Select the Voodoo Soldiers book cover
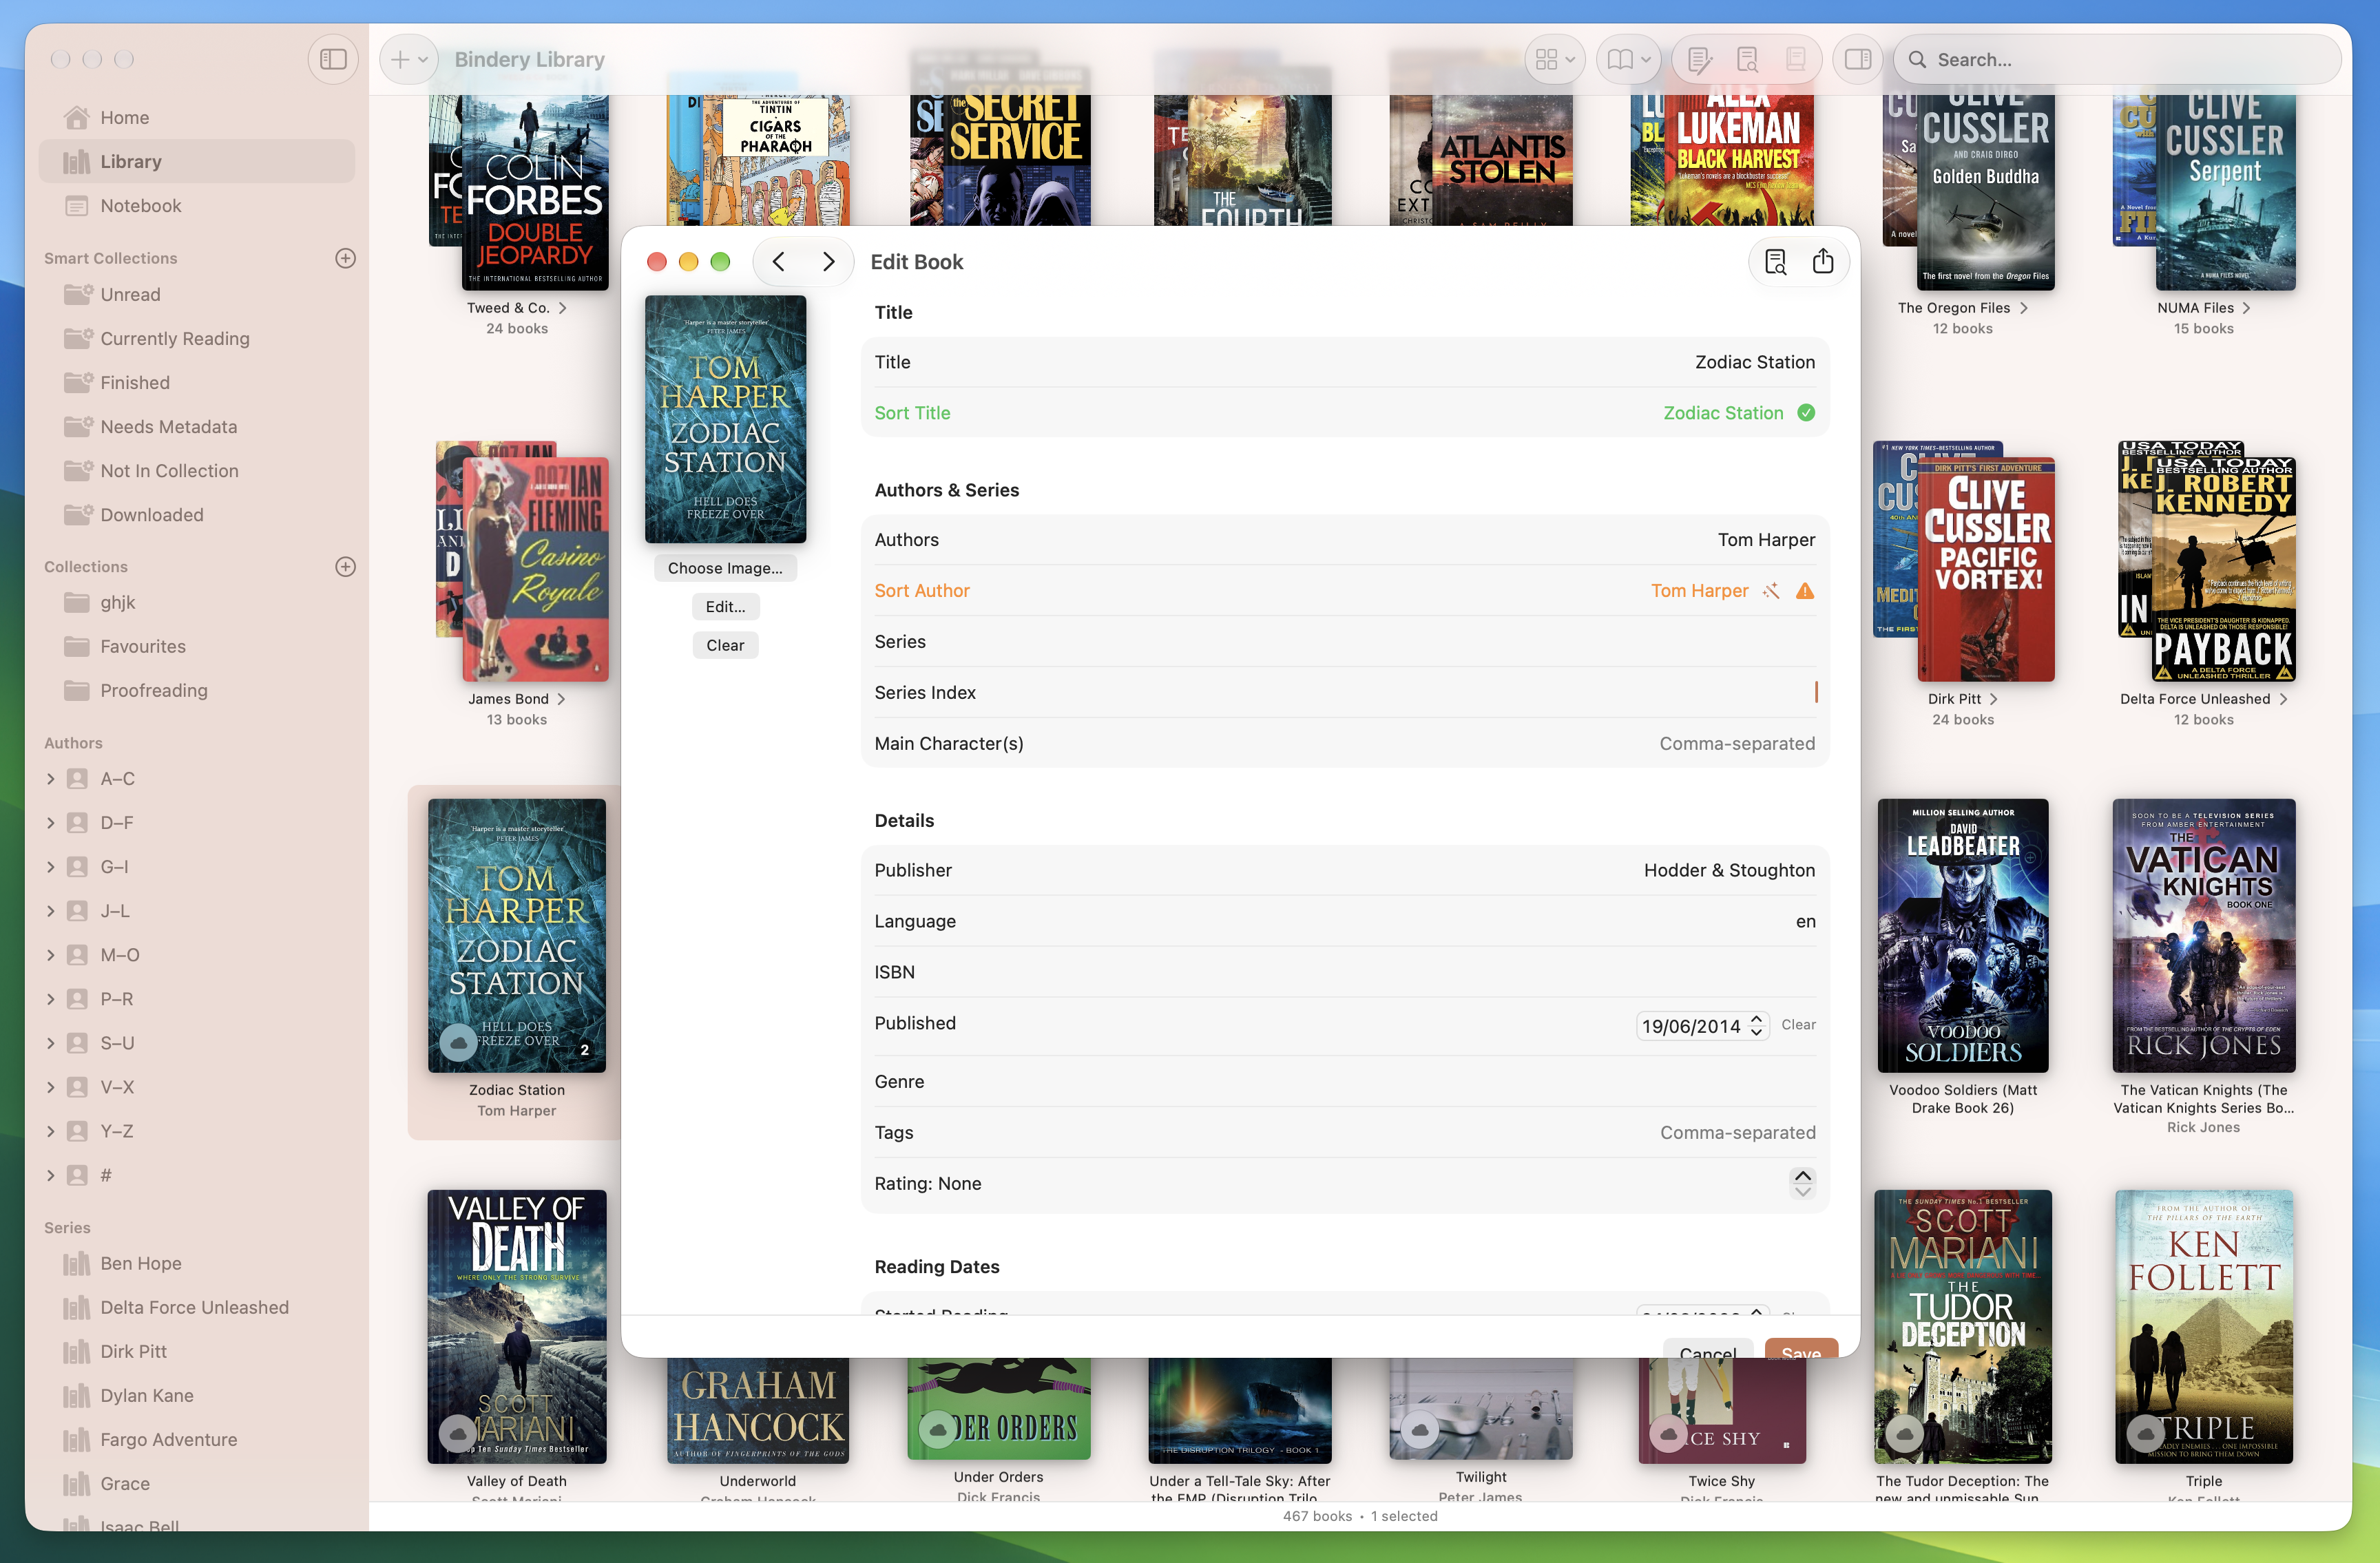This screenshot has height=1563, width=2380. click(1963, 935)
